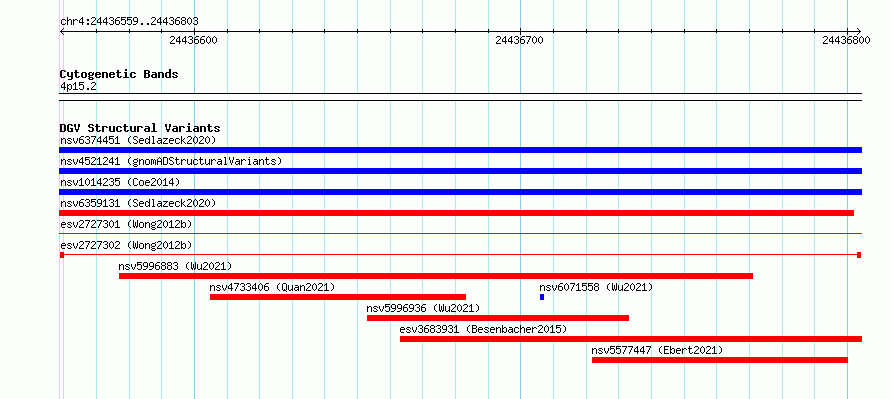Viewport: 890px width, 399px height.
Task: Click the nsv6374451 (Sedlazeck2020) variant label
Action: point(138,140)
